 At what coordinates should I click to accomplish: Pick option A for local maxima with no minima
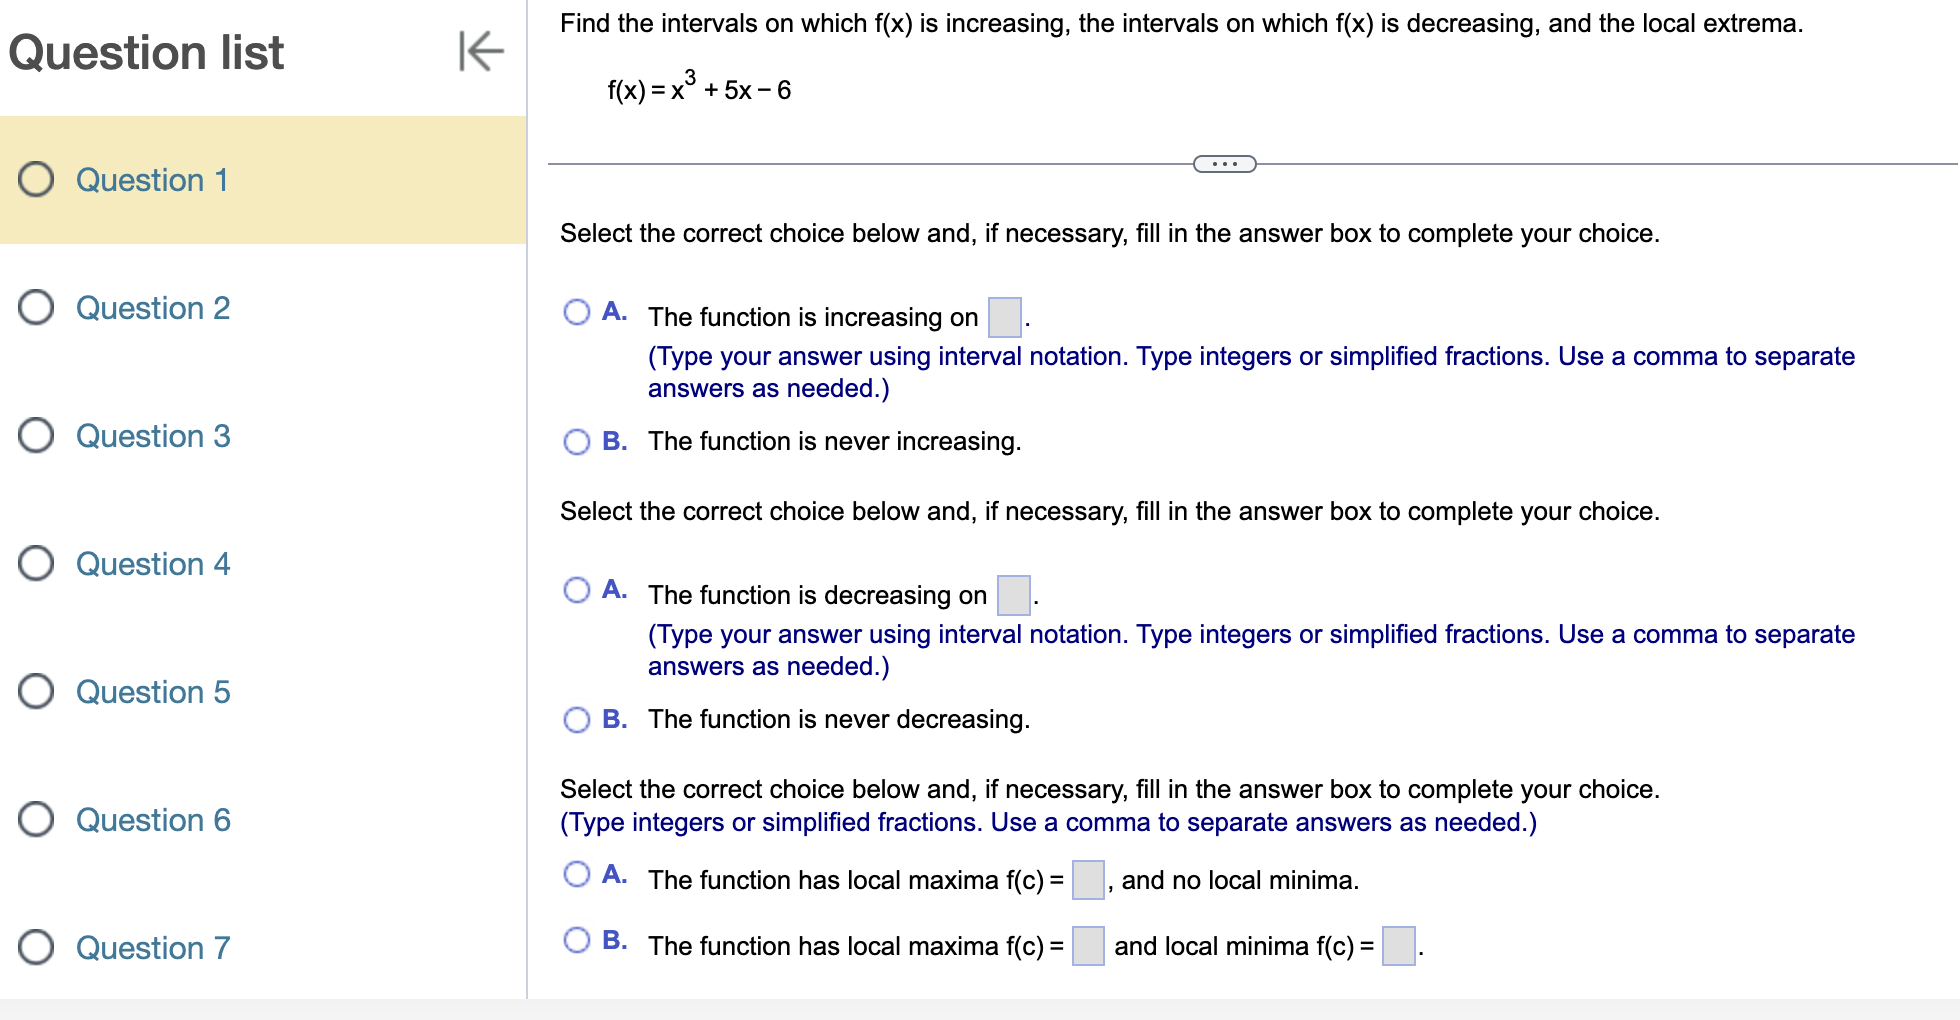pyautogui.click(x=577, y=874)
